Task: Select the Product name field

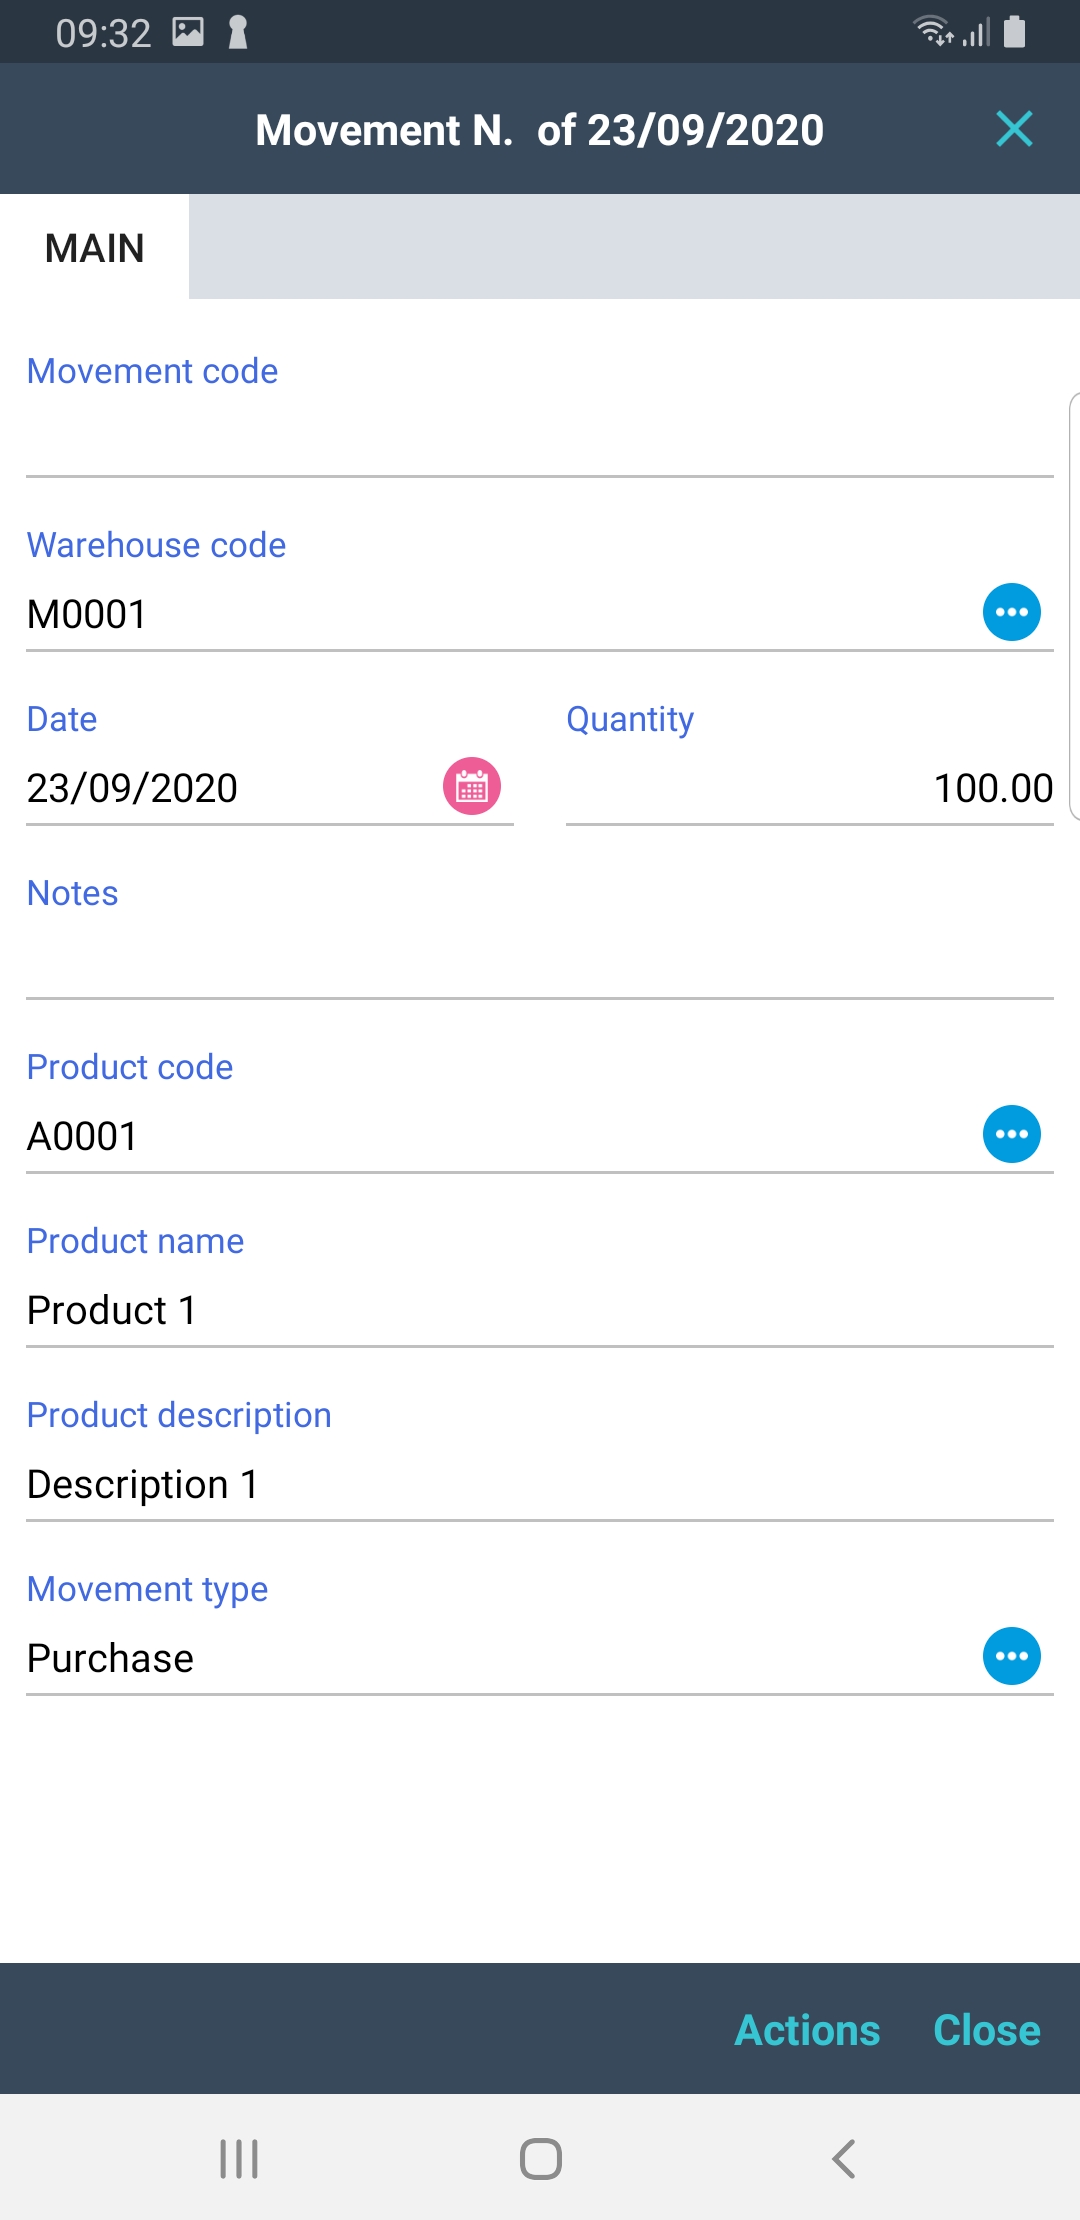Action: point(540,1310)
